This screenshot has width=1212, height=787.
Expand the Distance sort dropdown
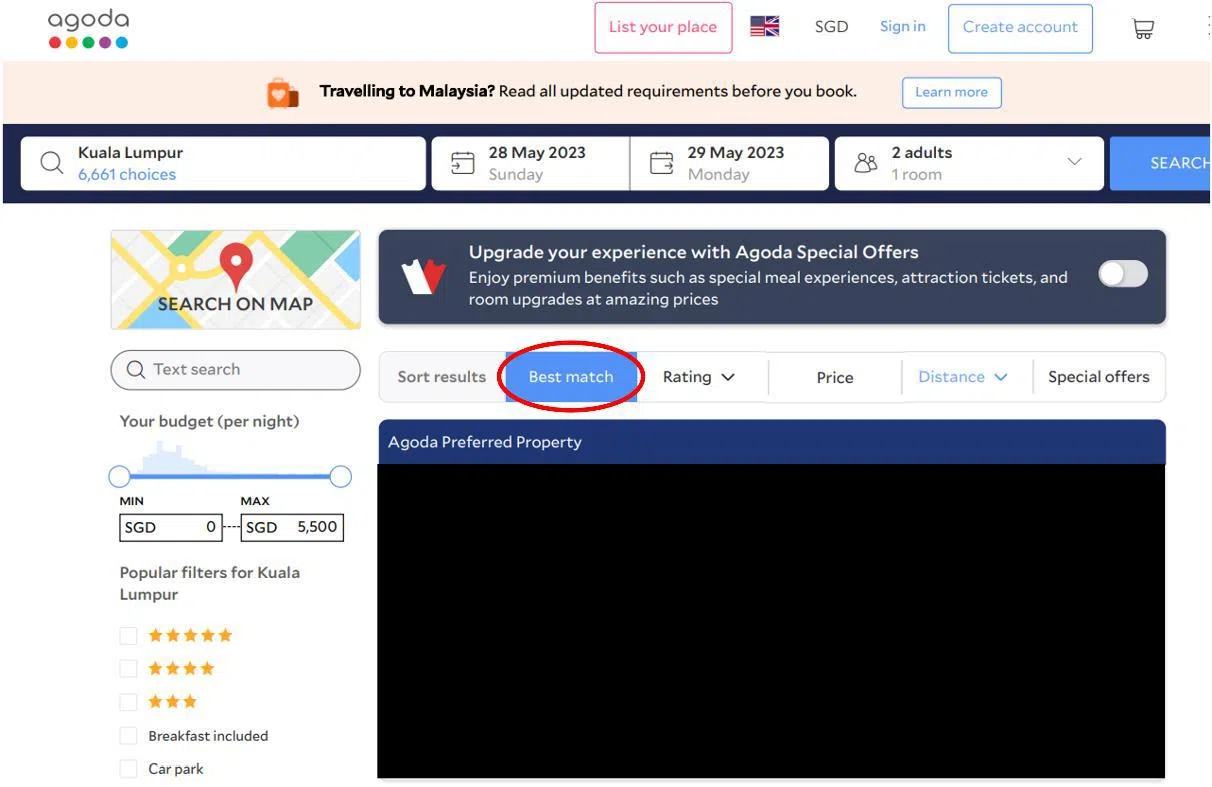962,377
